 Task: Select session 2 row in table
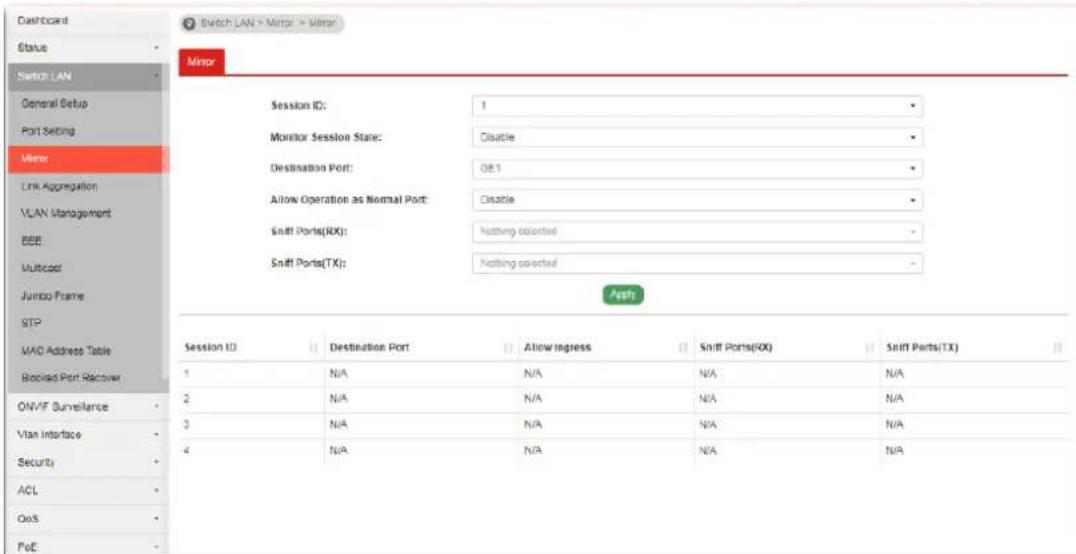click(x=623, y=399)
